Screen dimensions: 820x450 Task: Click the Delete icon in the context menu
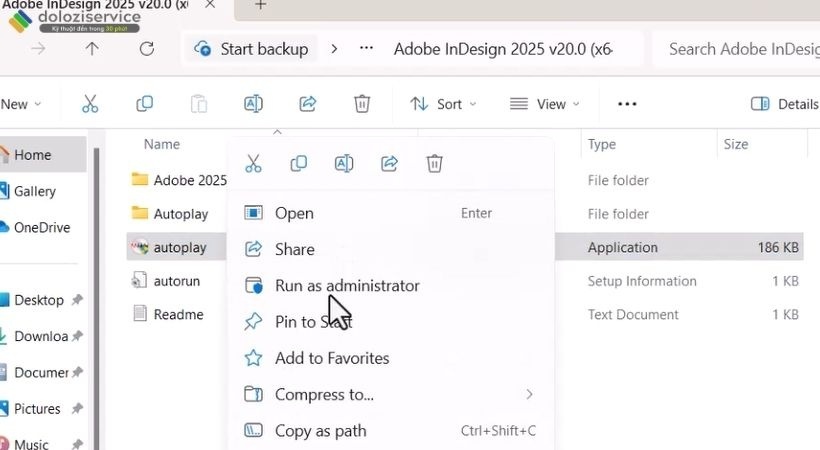point(434,164)
